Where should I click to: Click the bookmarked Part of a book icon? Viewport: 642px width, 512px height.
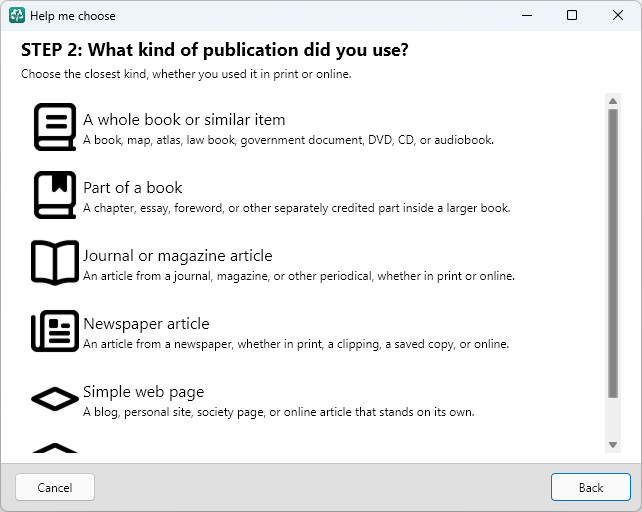pyautogui.click(x=55, y=195)
